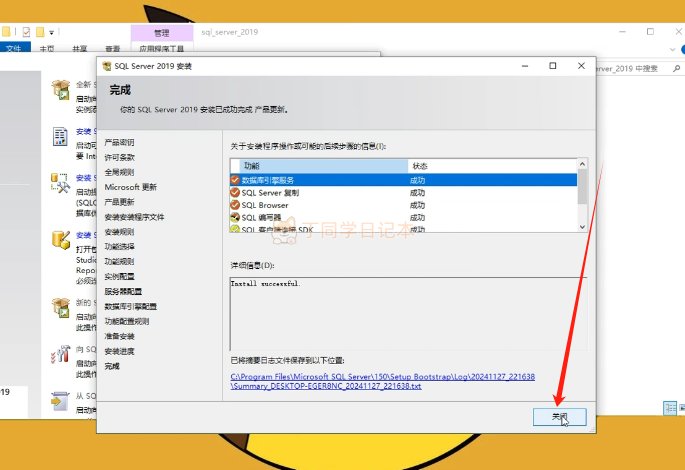Click the database cylinder with pencil icon

61,240
